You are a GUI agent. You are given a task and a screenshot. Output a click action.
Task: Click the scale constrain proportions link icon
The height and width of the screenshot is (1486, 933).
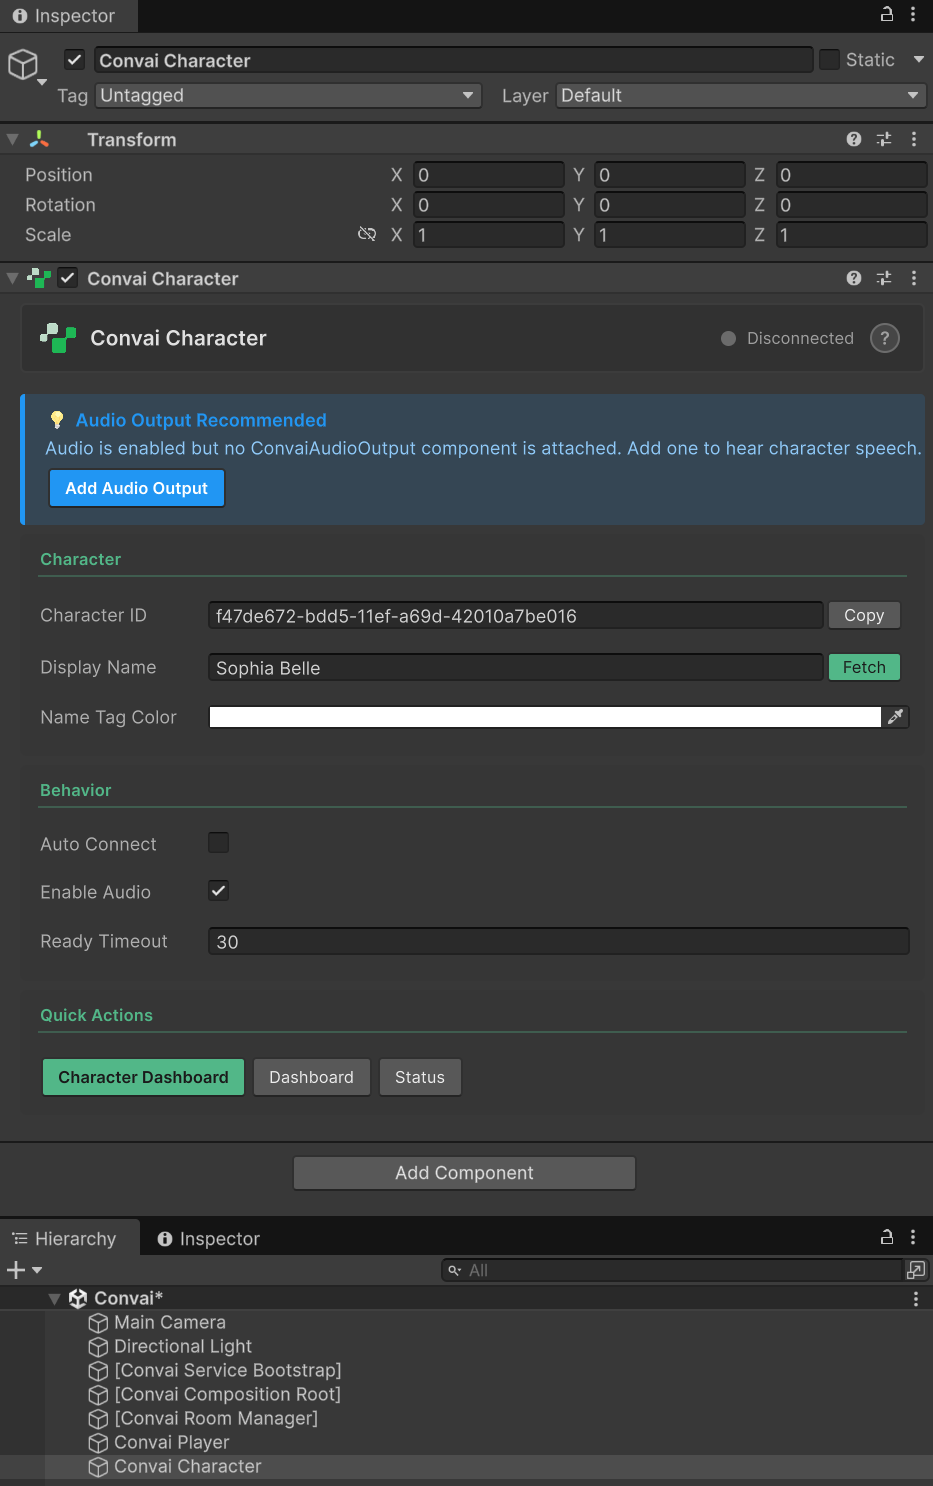367,235
